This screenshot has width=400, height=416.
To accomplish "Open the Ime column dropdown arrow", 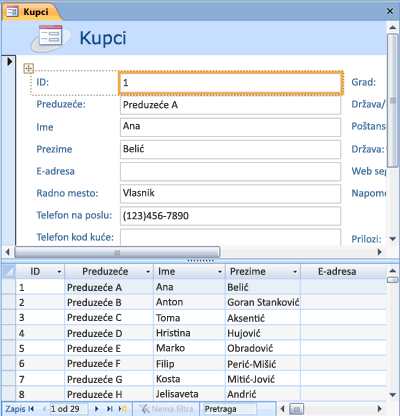I will (x=220, y=272).
